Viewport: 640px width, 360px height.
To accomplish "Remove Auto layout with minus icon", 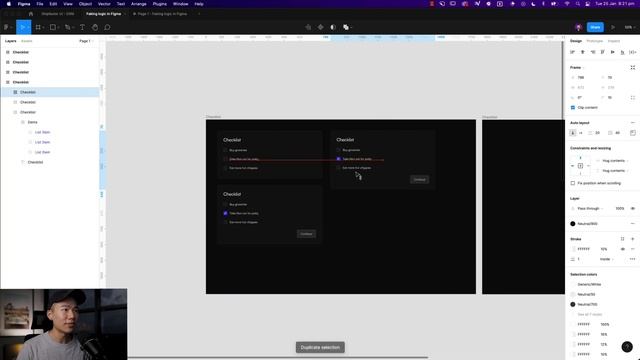I will click(x=633, y=123).
